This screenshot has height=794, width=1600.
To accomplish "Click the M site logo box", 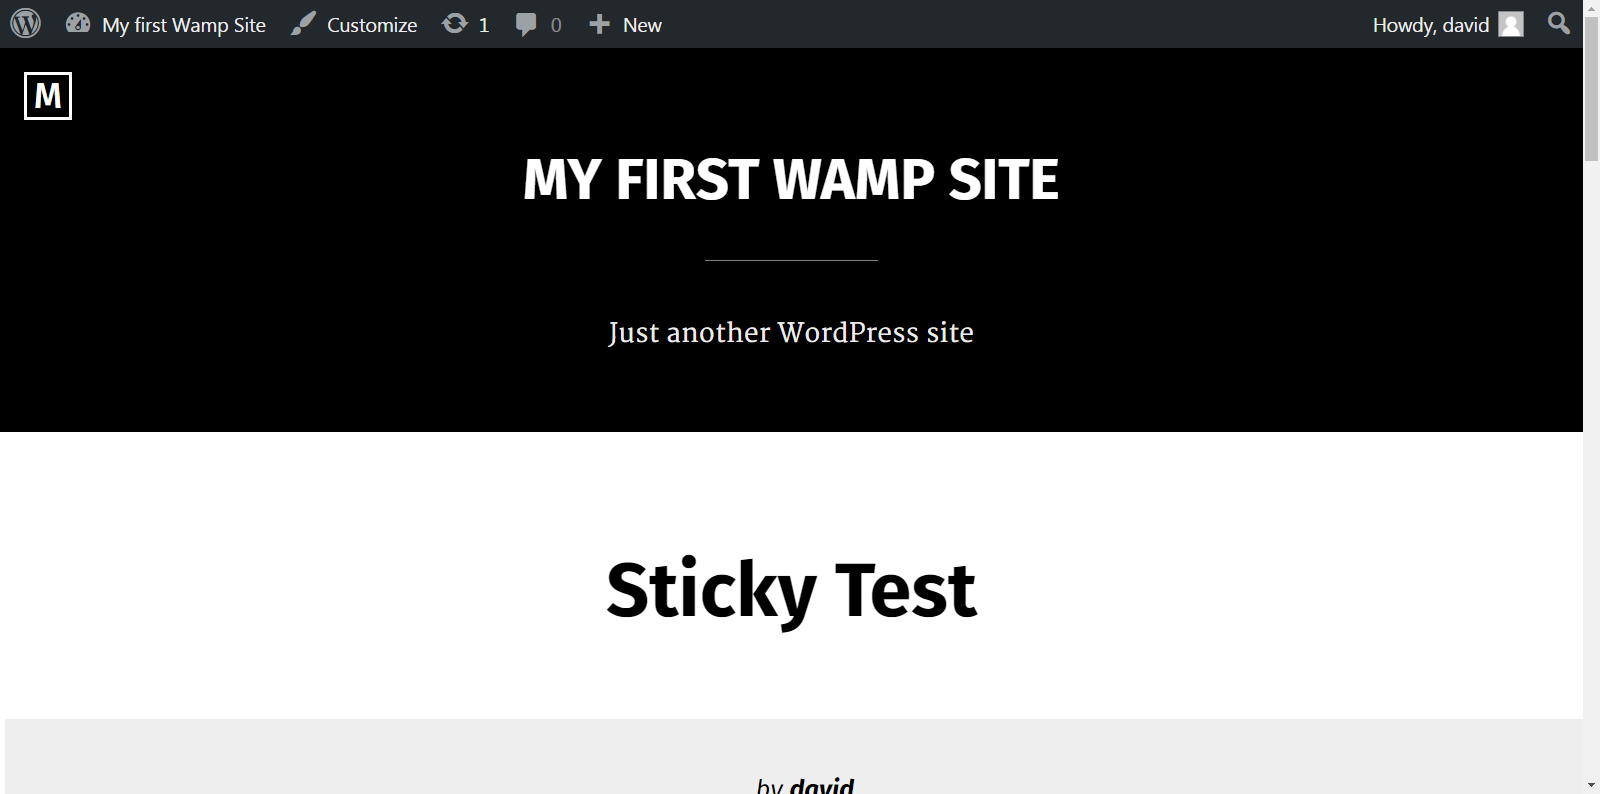I will (48, 96).
